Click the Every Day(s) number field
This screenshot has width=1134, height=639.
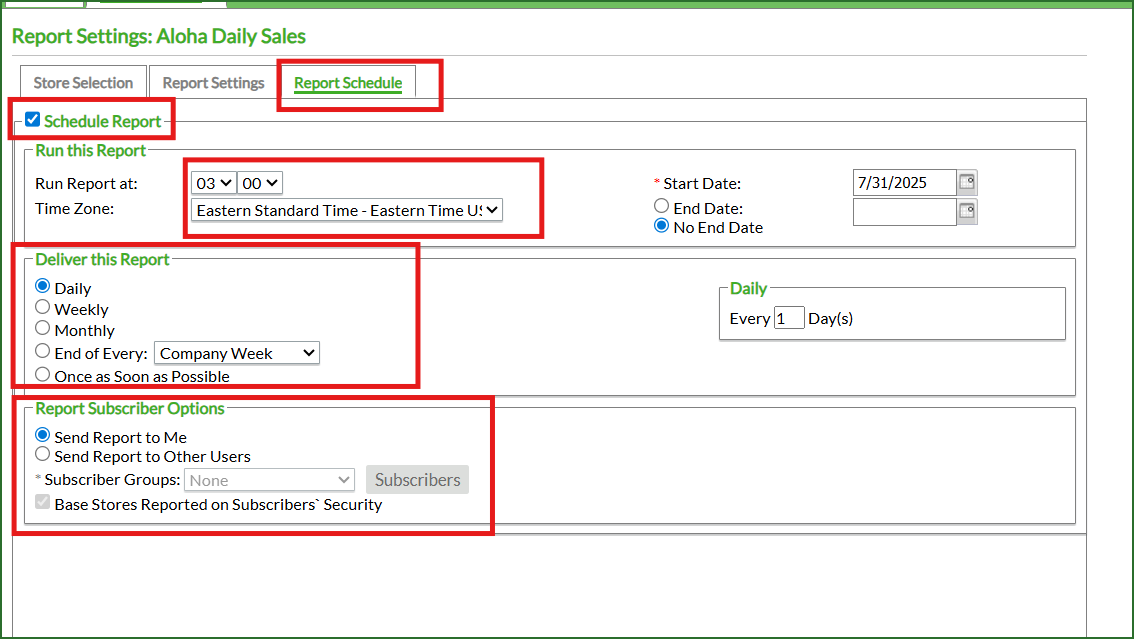[x=789, y=318]
